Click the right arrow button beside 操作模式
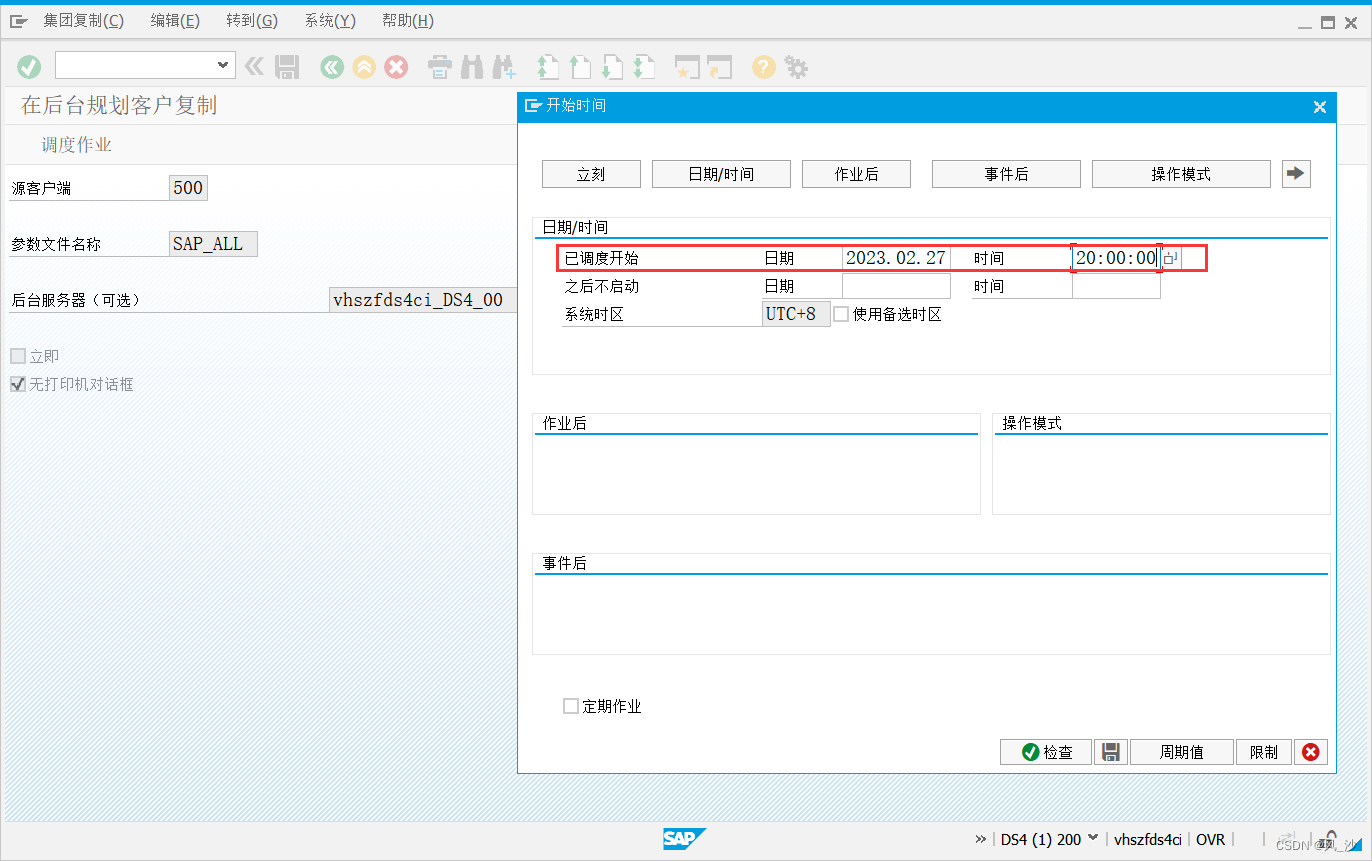 pos(1296,173)
